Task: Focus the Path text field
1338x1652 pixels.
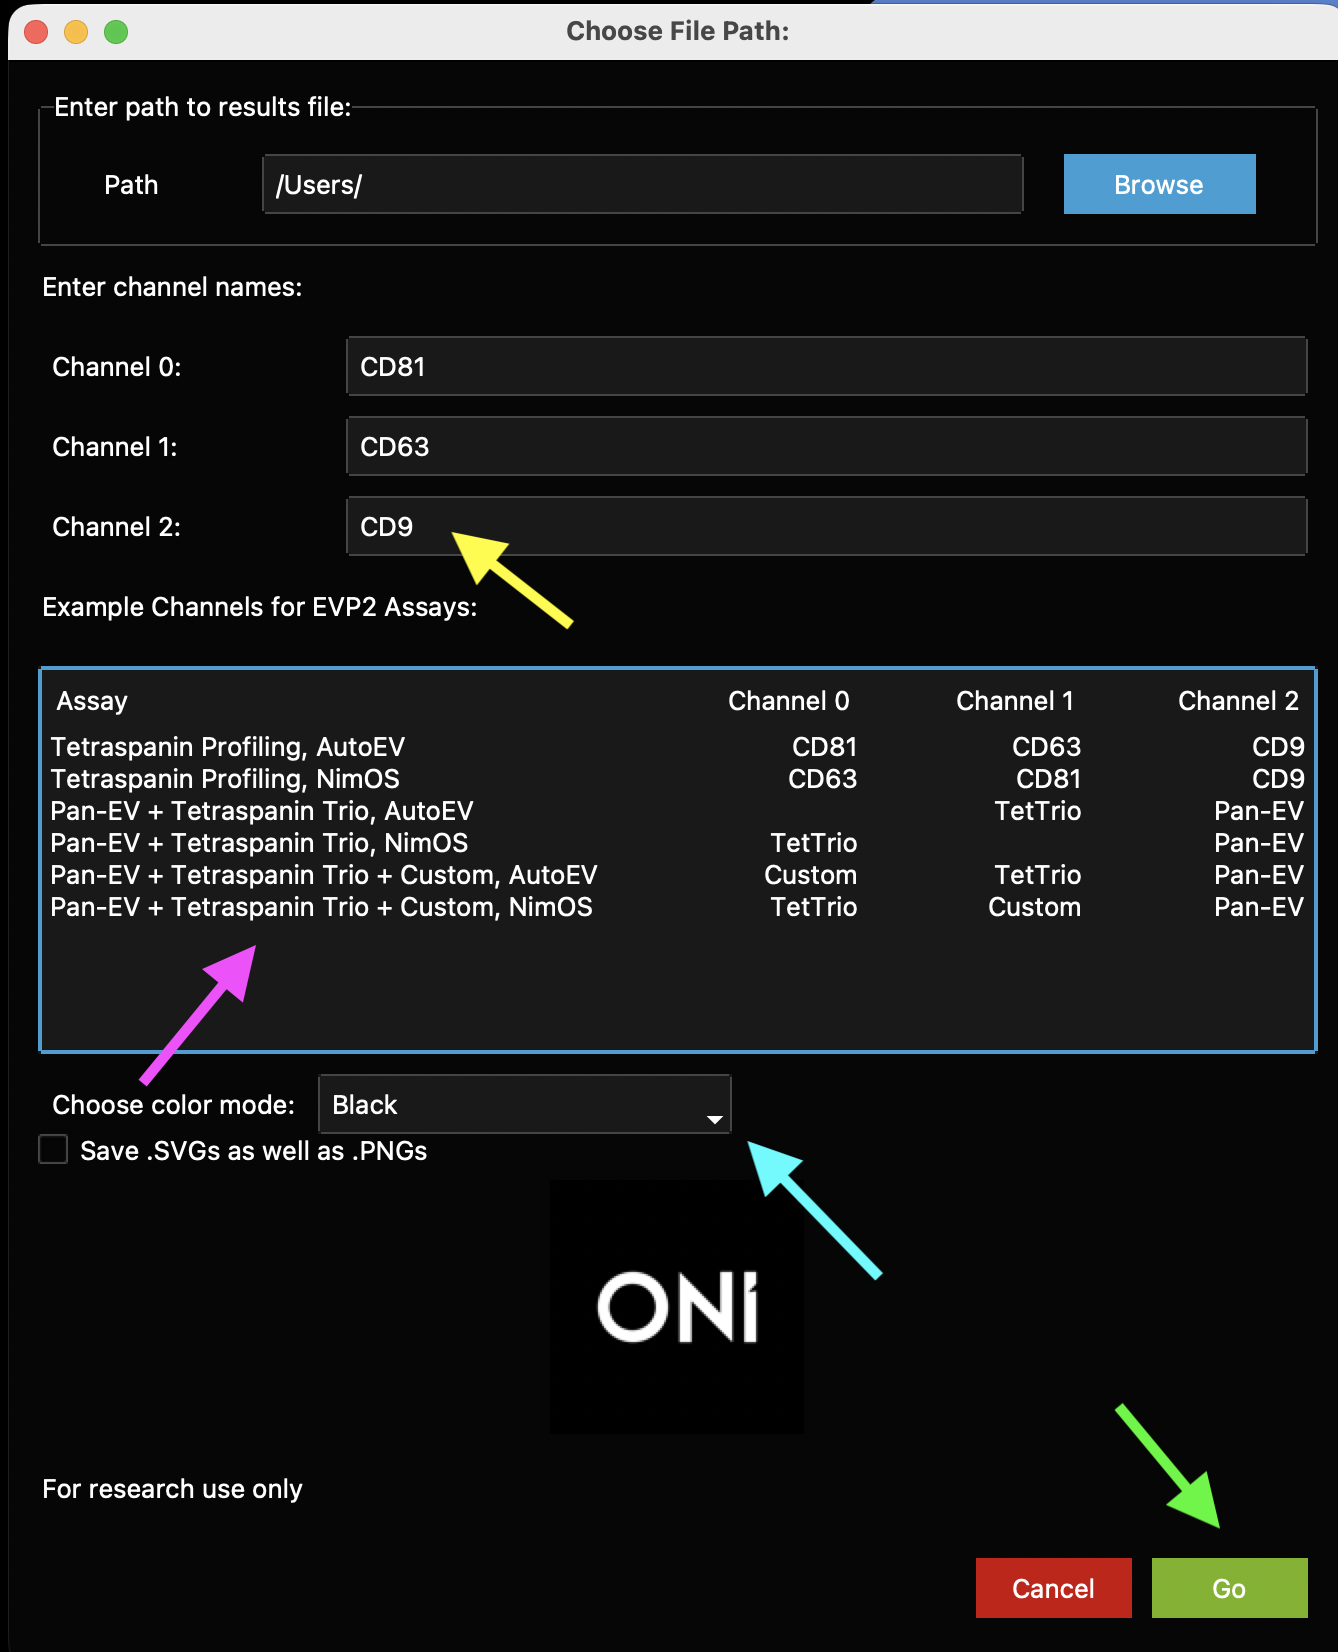Action: coord(642,184)
